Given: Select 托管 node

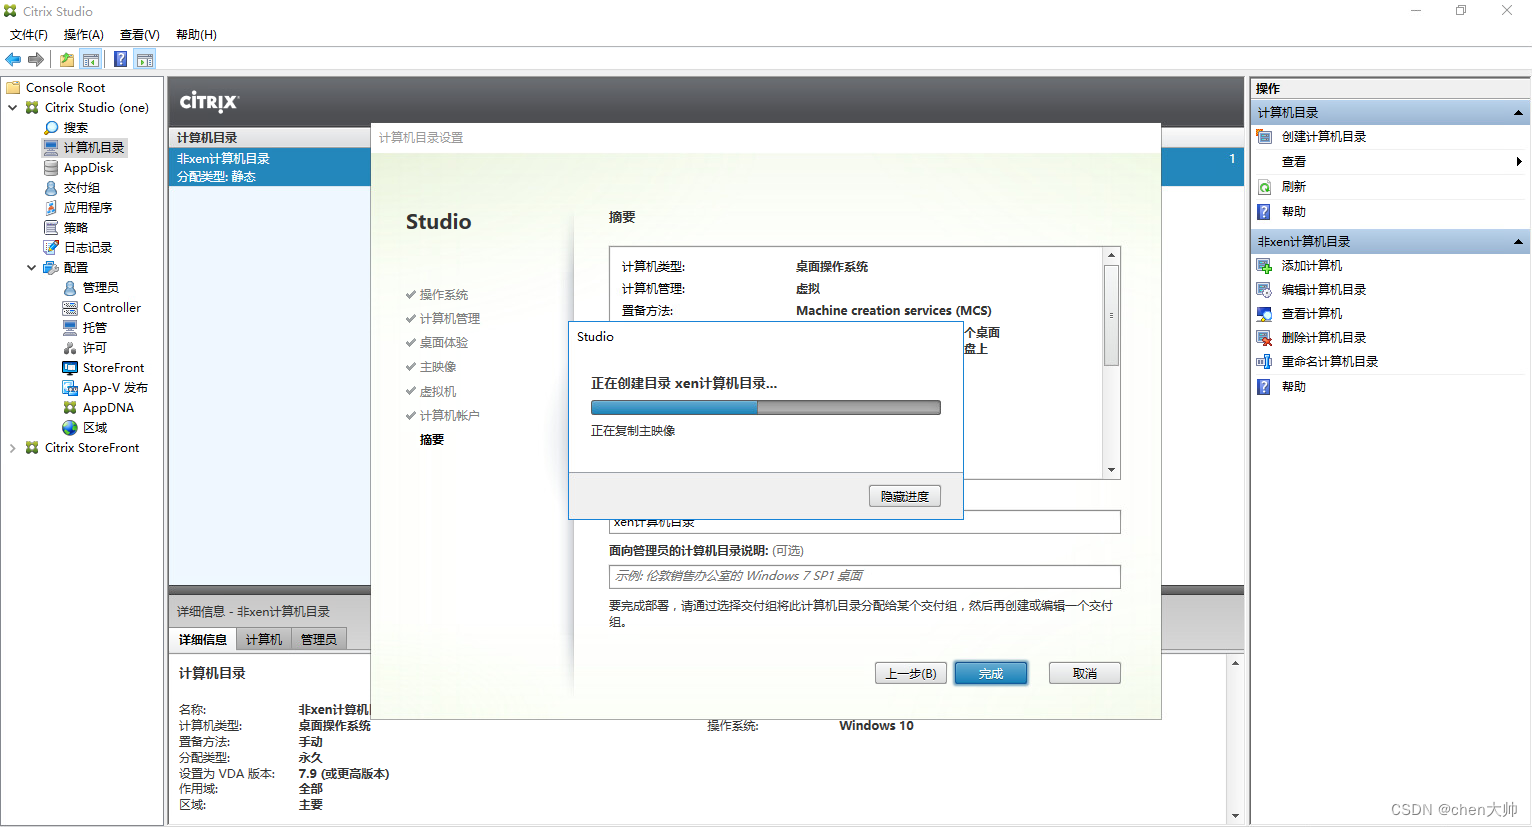Looking at the screenshot, I should 95,328.
